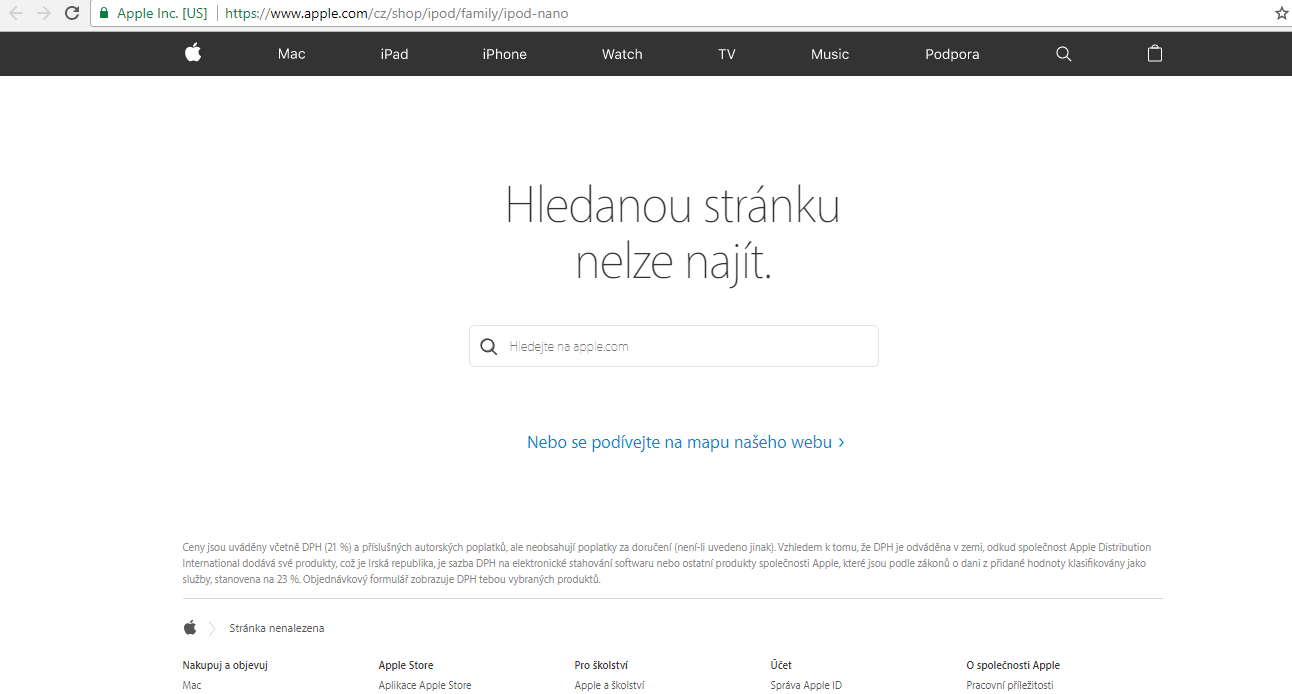Click the Apple logo in the navigation bar
This screenshot has height=694, width=1292.
[x=193, y=53]
